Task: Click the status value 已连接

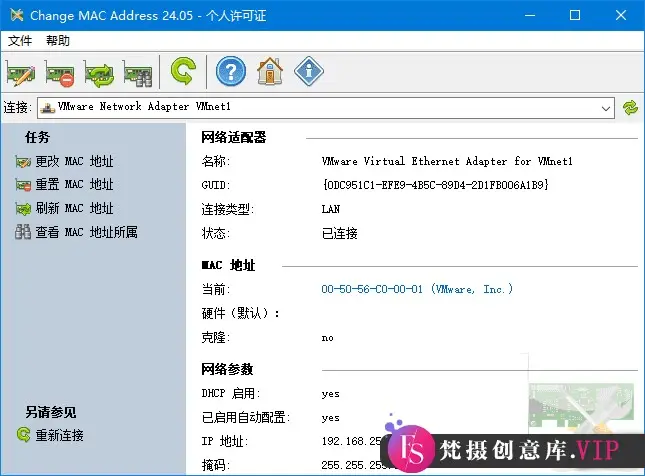Action: (339, 233)
